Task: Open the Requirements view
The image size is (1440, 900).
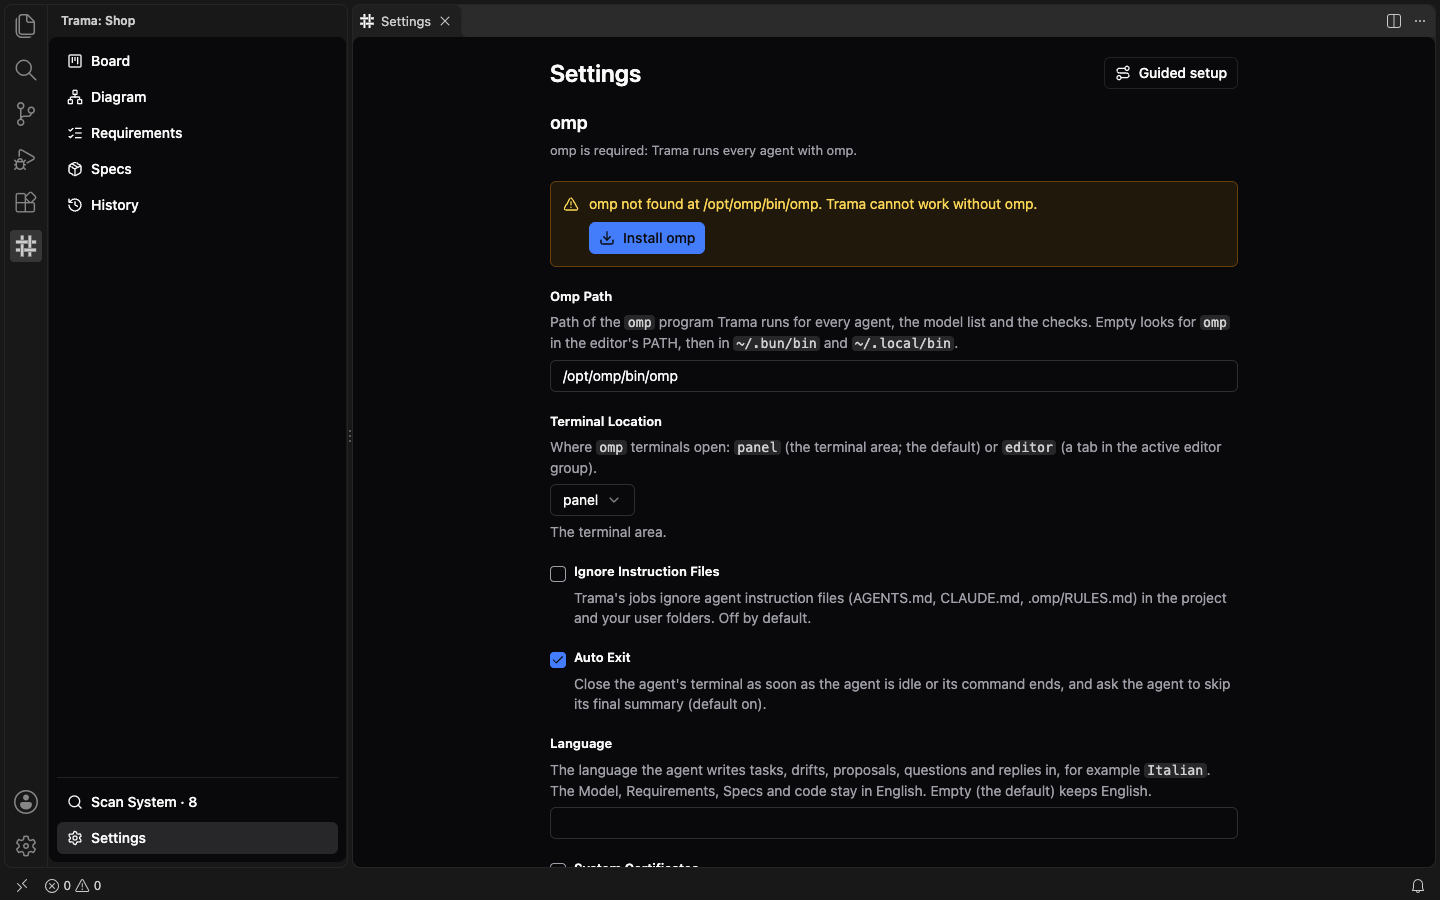Action: coord(197,133)
